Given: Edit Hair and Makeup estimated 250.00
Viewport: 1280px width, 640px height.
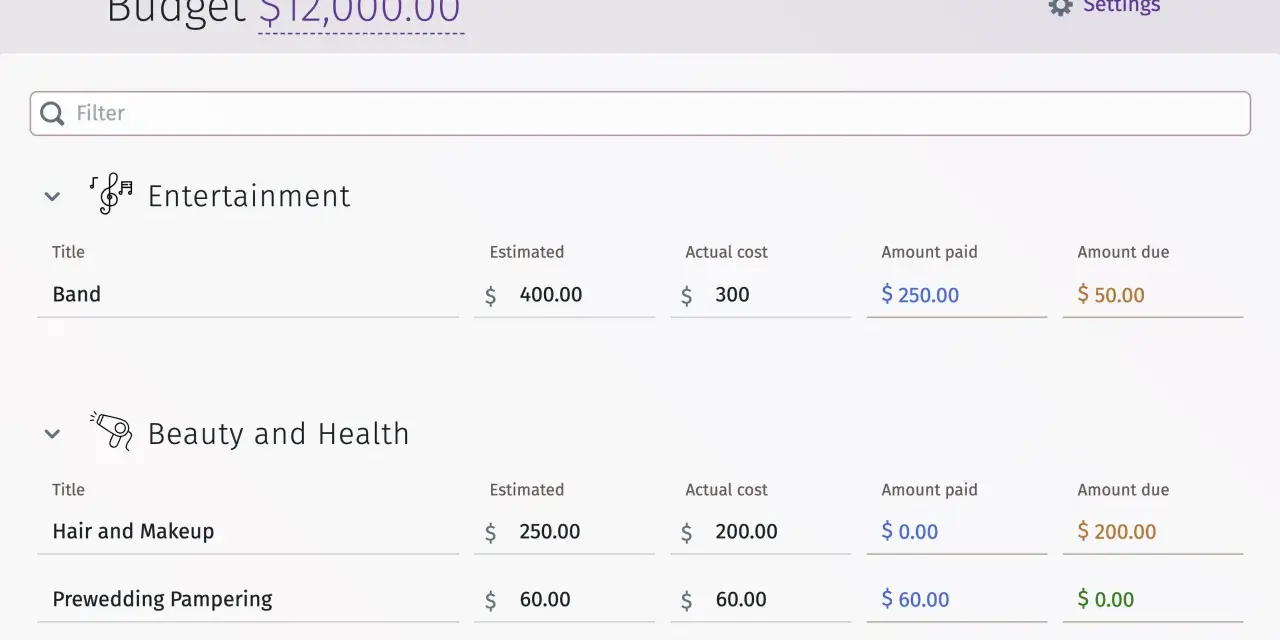Looking at the screenshot, I should click(564, 532).
